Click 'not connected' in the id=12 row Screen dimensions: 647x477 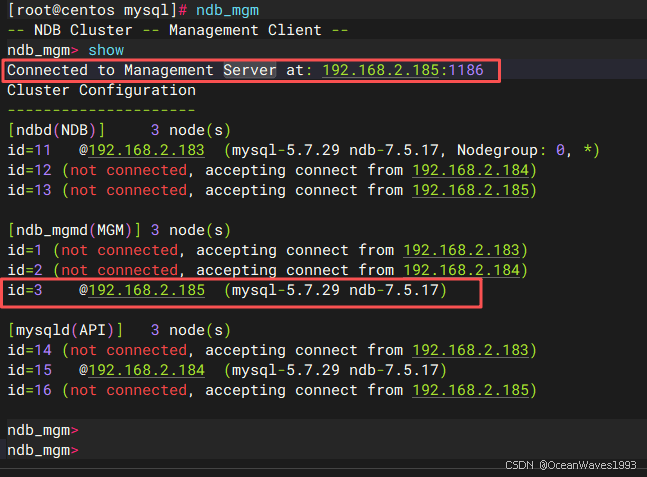point(129,170)
